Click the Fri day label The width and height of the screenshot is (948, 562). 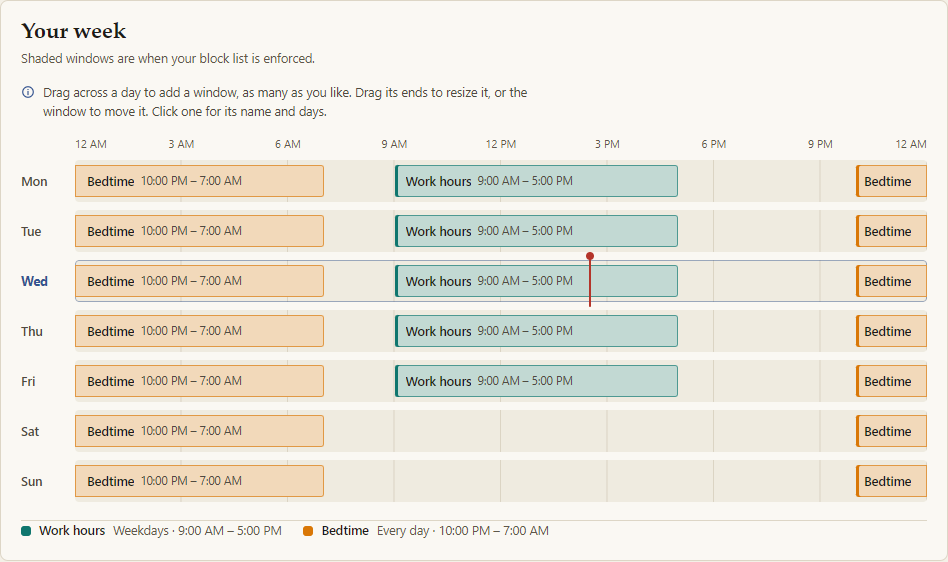point(28,381)
